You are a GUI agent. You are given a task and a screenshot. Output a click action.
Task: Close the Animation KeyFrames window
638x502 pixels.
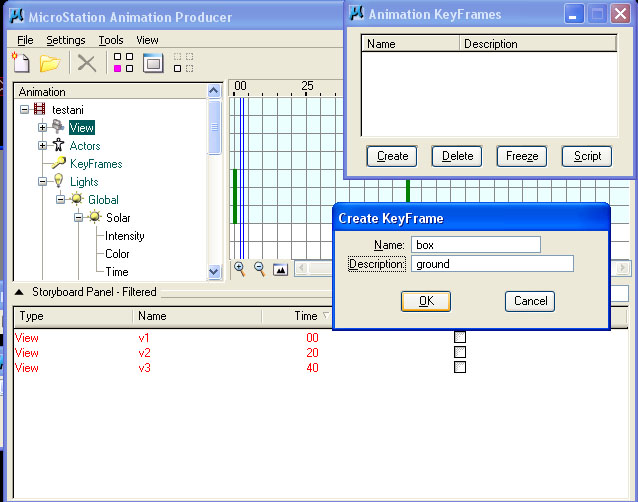click(620, 14)
